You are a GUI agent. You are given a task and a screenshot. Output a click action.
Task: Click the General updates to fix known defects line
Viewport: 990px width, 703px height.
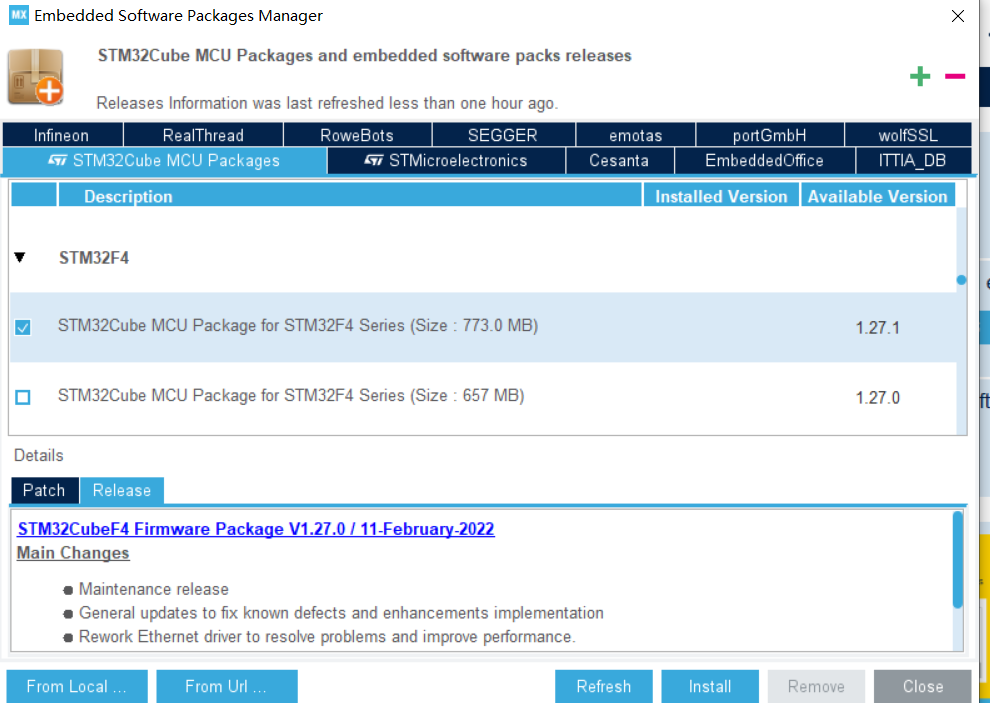(x=341, y=613)
